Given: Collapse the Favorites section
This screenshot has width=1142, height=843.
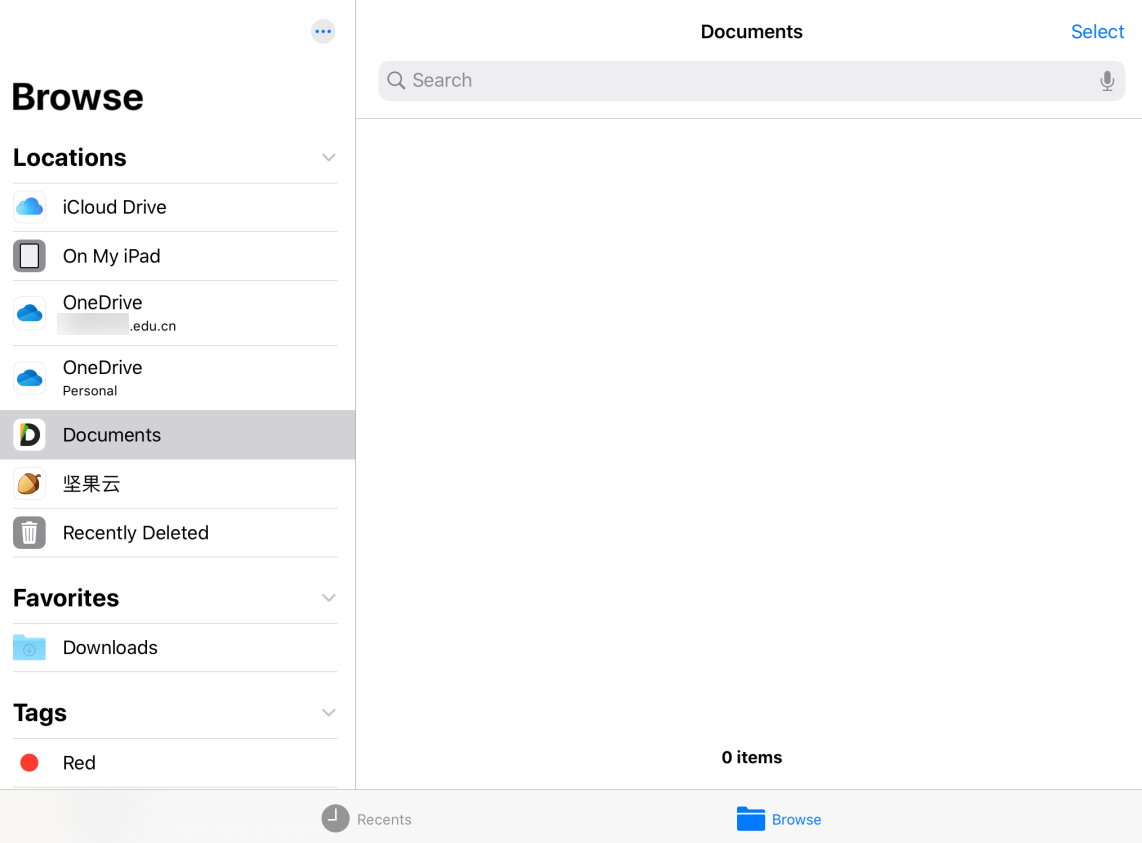Looking at the screenshot, I should pyautogui.click(x=328, y=597).
